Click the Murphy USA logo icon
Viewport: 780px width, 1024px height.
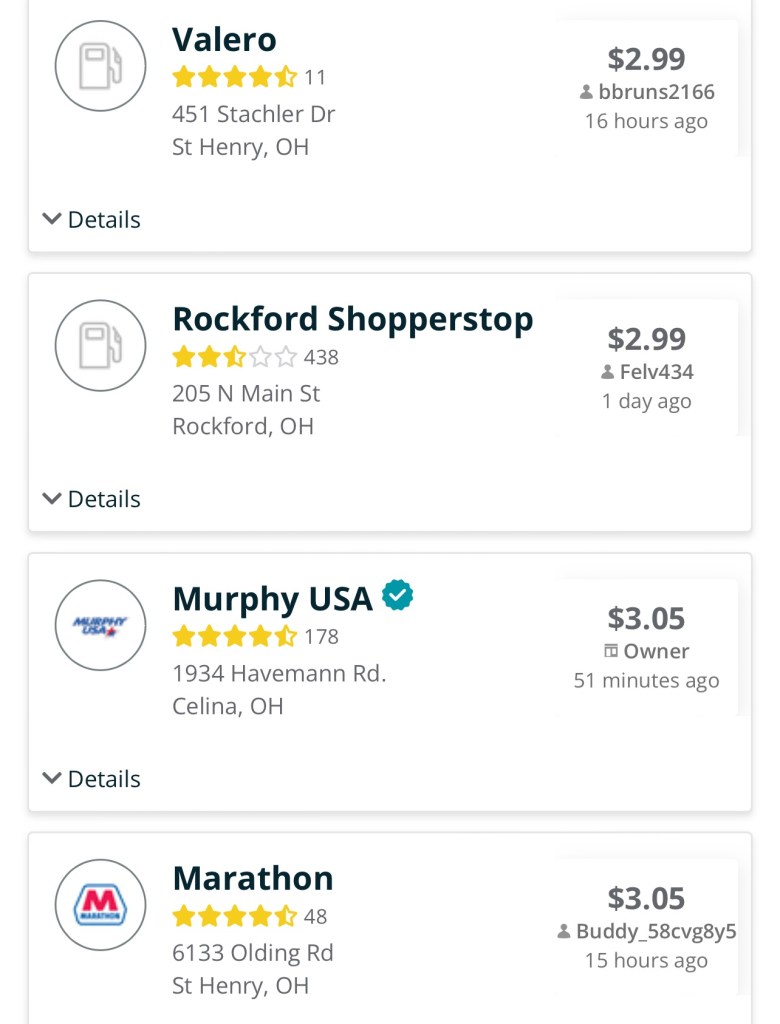100,625
